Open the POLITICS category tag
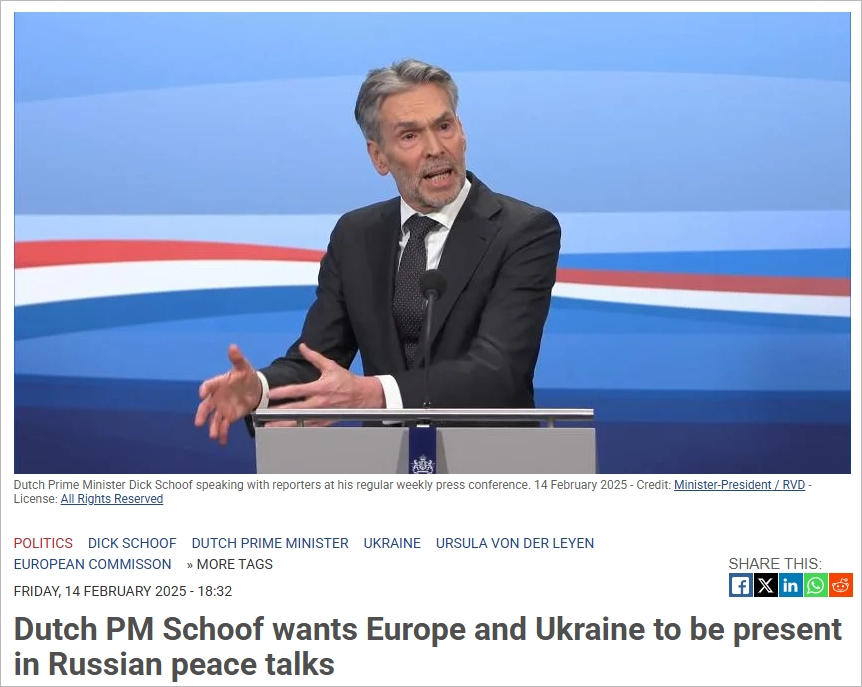This screenshot has width=862, height=687. click(x=43, y=543)
